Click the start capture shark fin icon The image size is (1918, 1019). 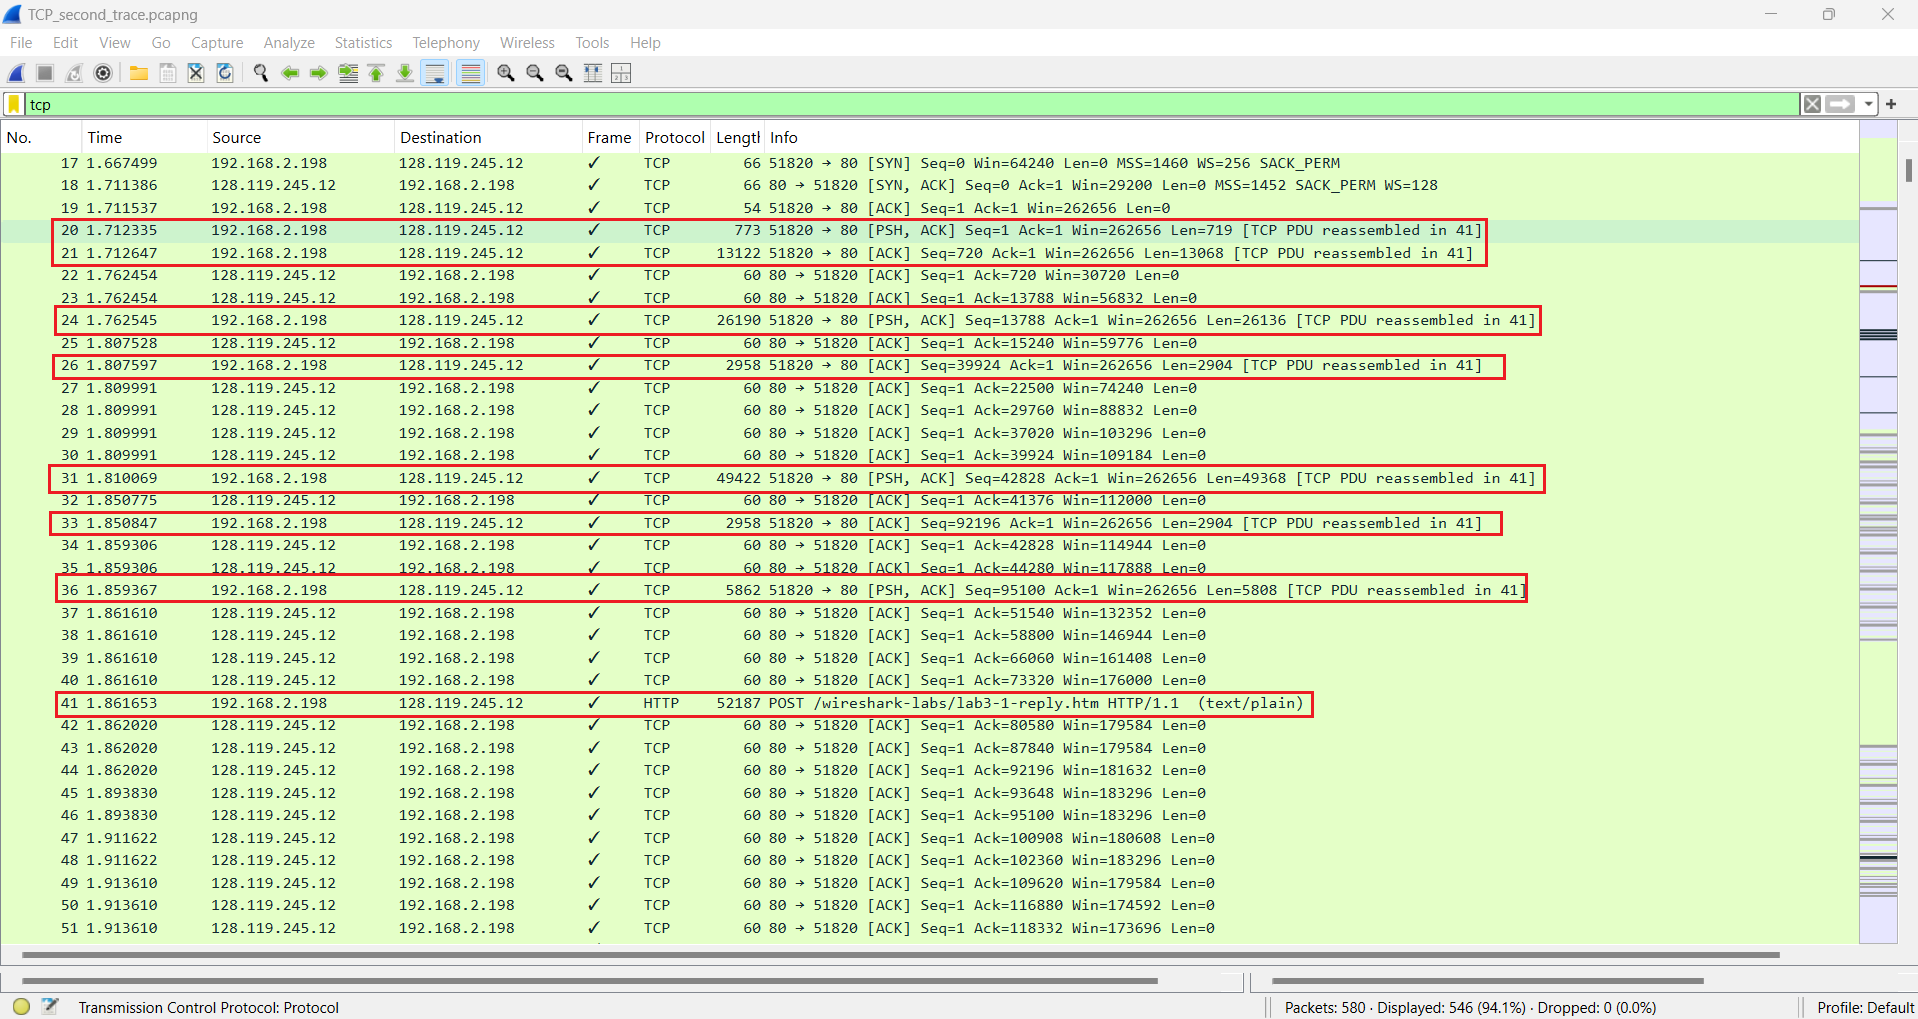tap(17, 73)
